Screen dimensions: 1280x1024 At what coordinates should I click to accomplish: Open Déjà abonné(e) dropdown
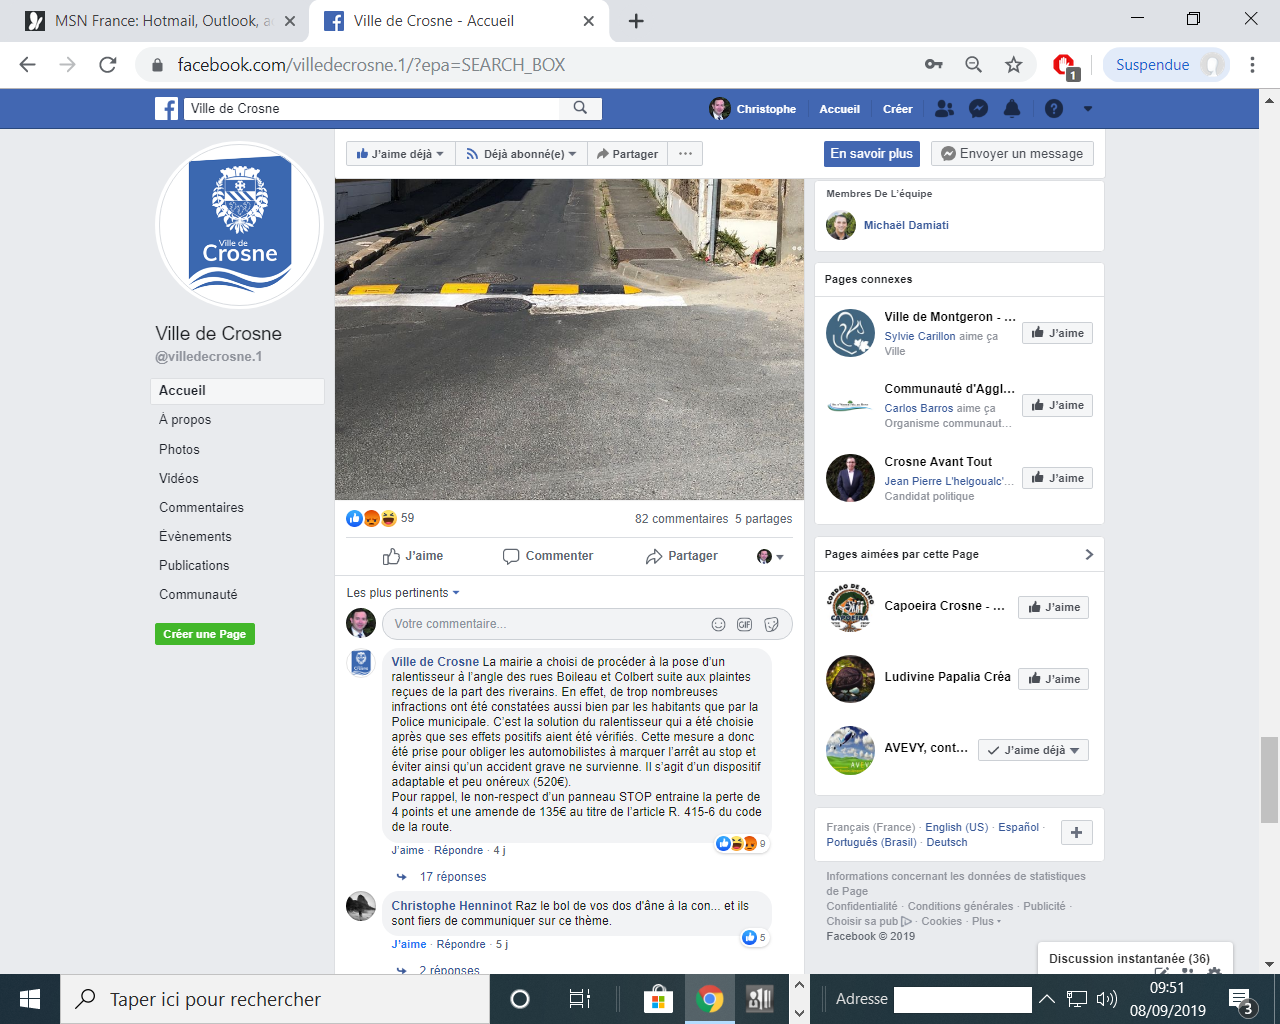point(521,154)
